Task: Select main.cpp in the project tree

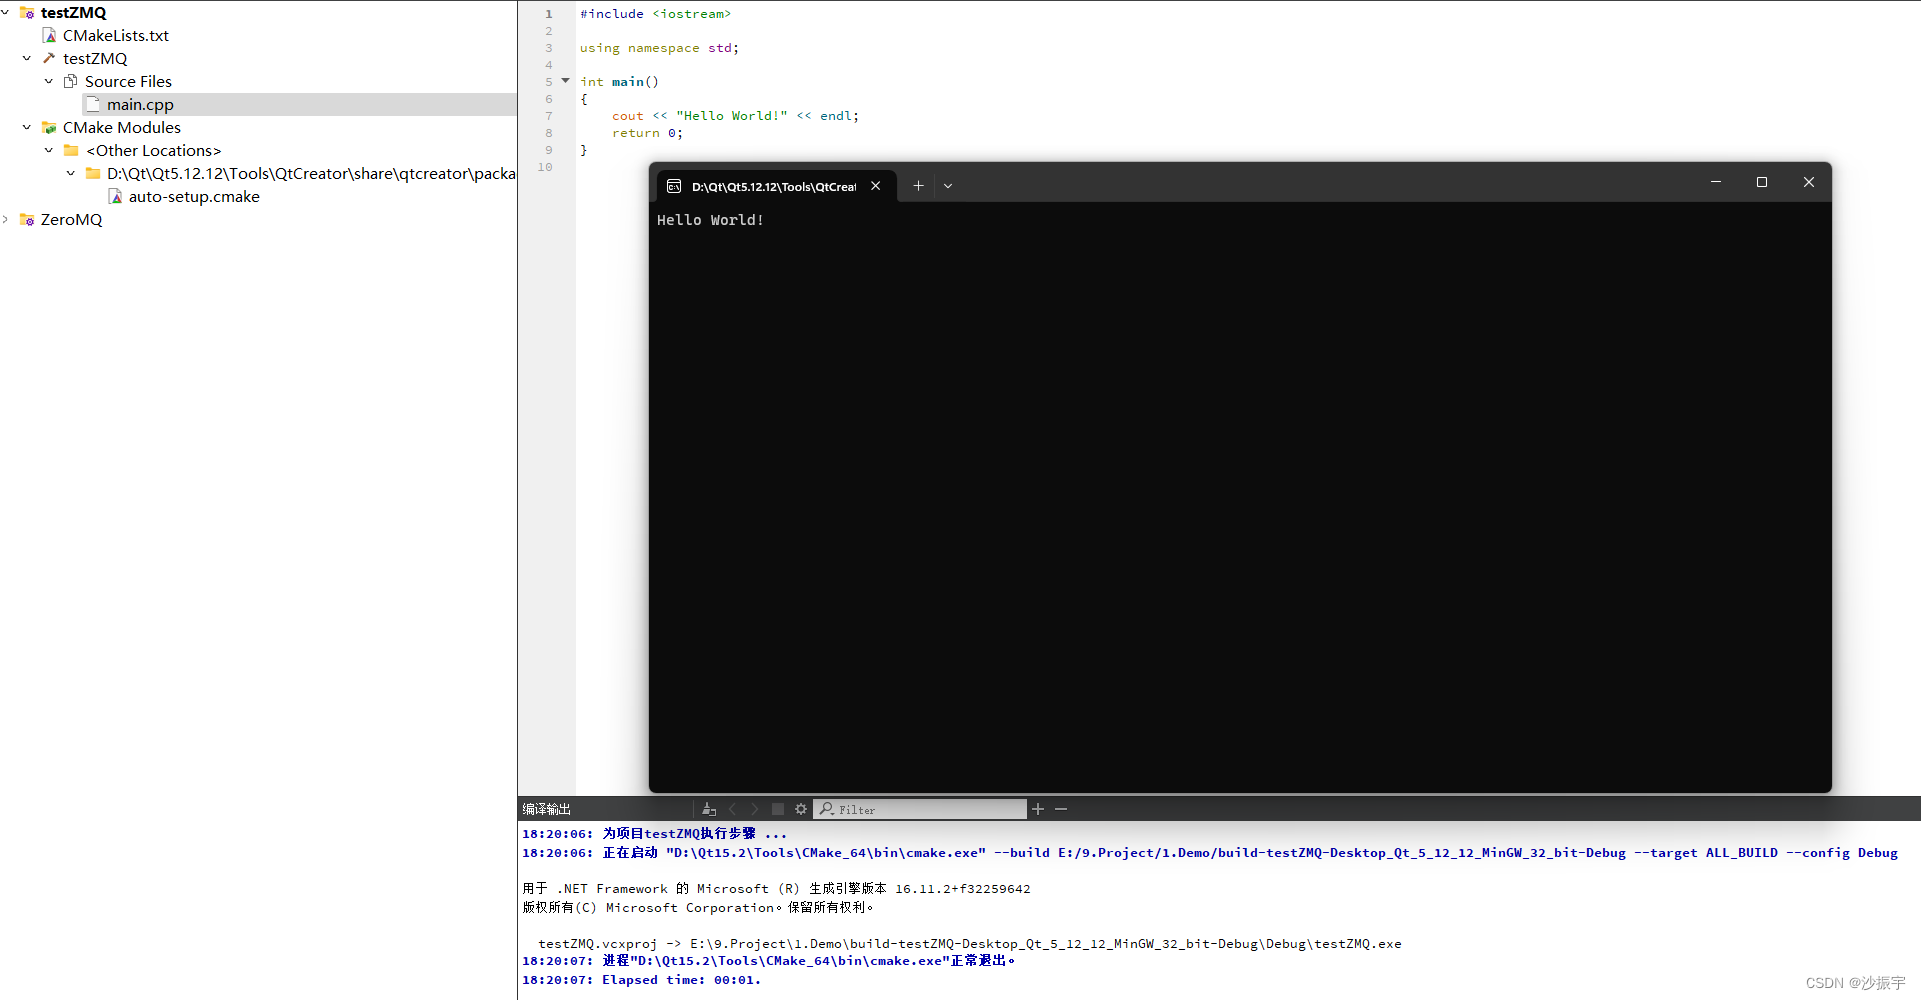Action: coord(140,104)
